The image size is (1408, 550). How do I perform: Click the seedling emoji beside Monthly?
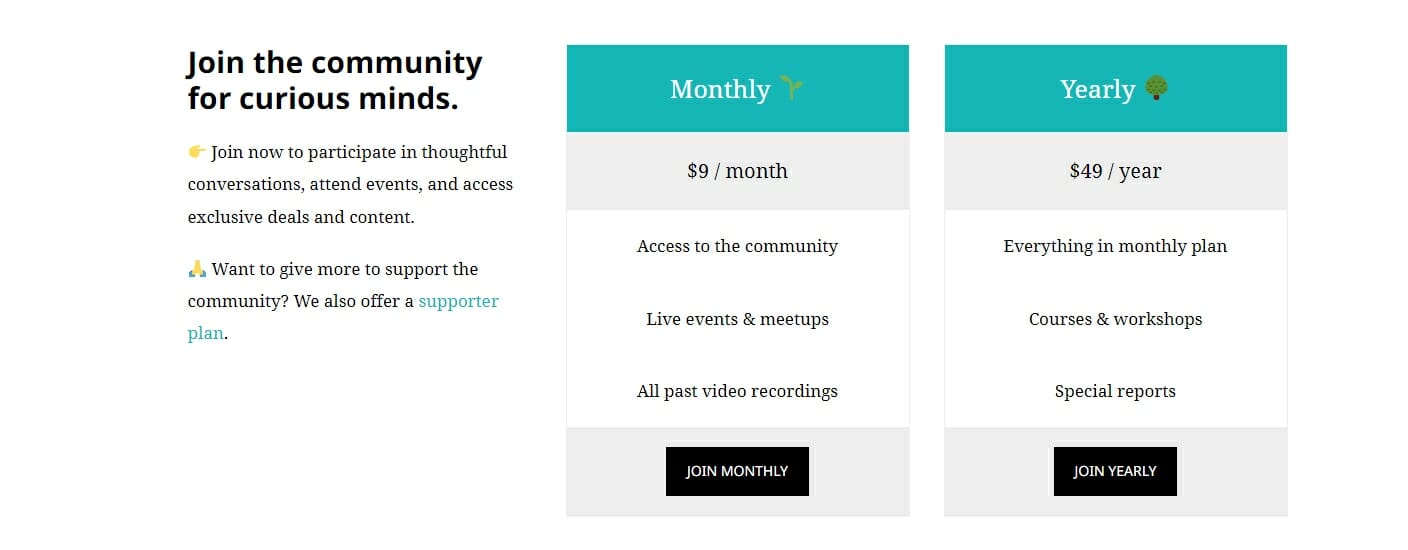point(791,88)
